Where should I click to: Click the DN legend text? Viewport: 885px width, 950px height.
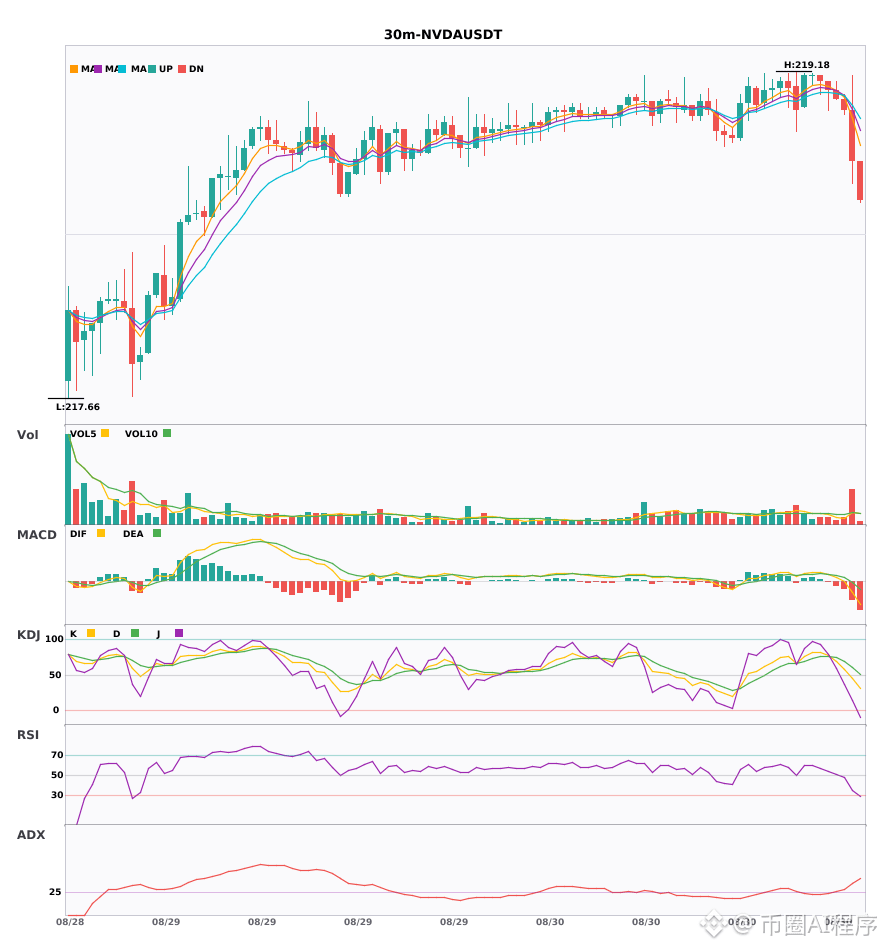coord(196,69)
